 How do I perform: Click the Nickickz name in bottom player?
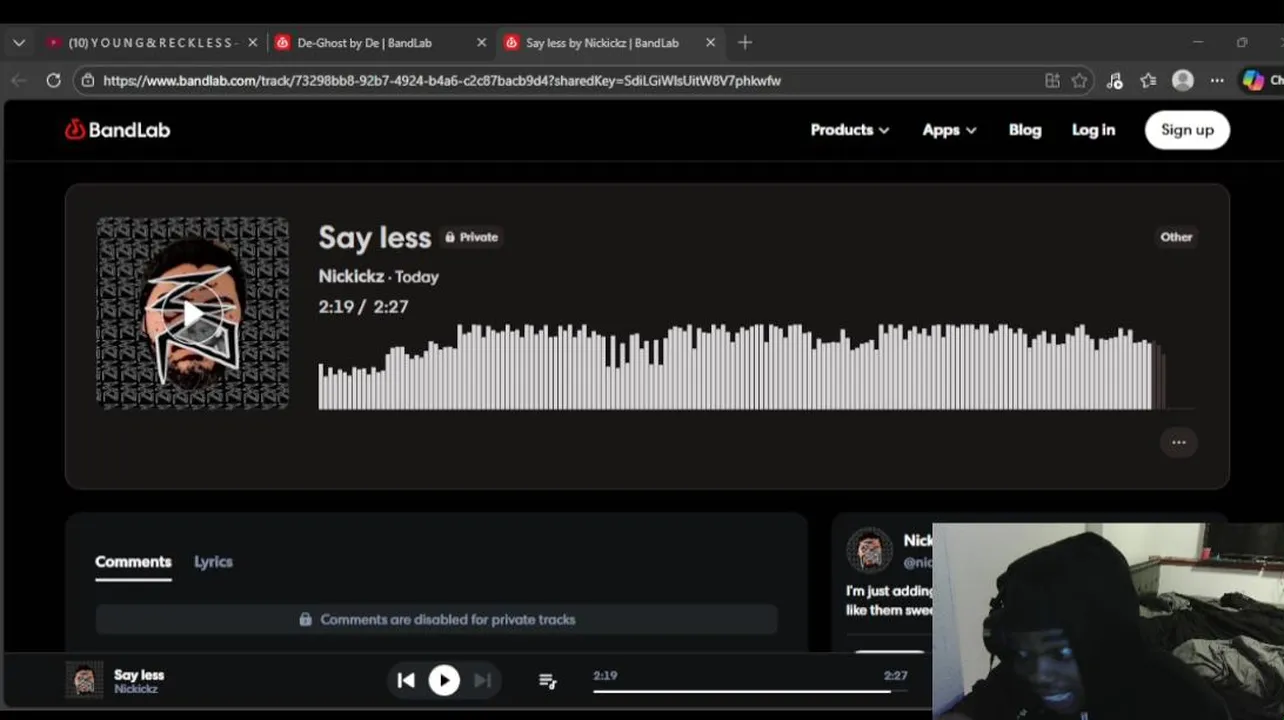[136, 689]
